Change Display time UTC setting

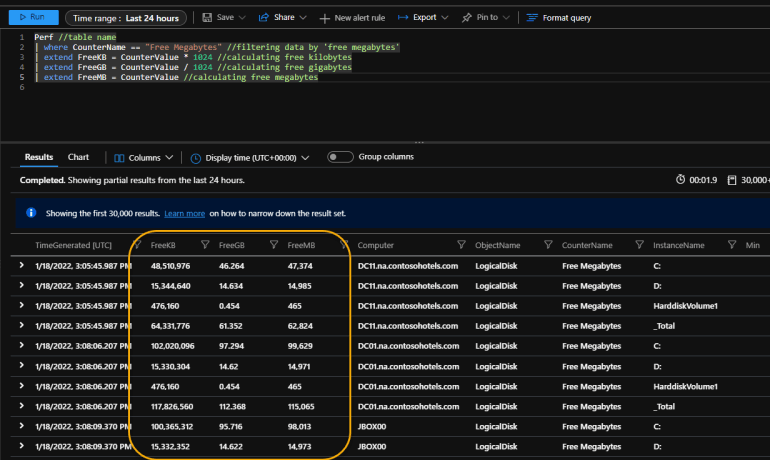coord(250,158)
